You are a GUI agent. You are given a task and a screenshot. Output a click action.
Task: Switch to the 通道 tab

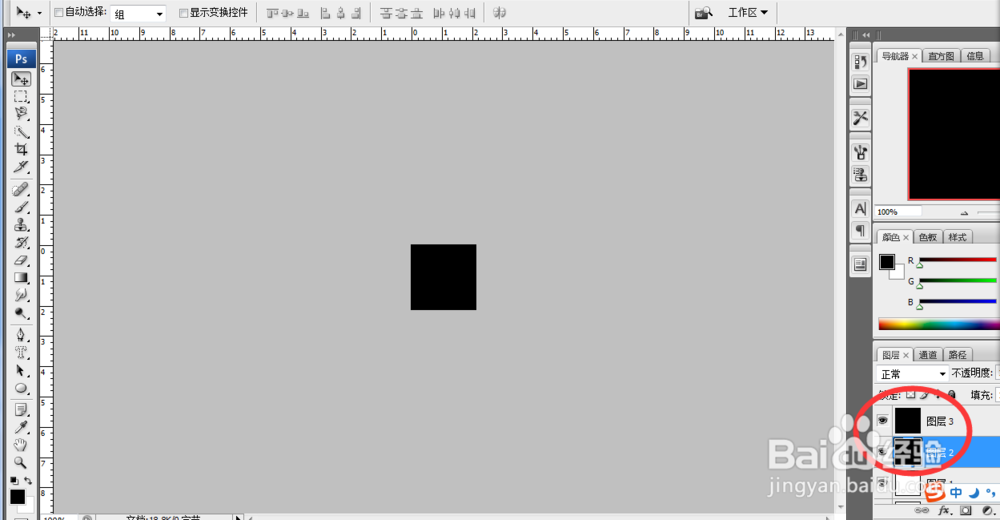point(928,355)
